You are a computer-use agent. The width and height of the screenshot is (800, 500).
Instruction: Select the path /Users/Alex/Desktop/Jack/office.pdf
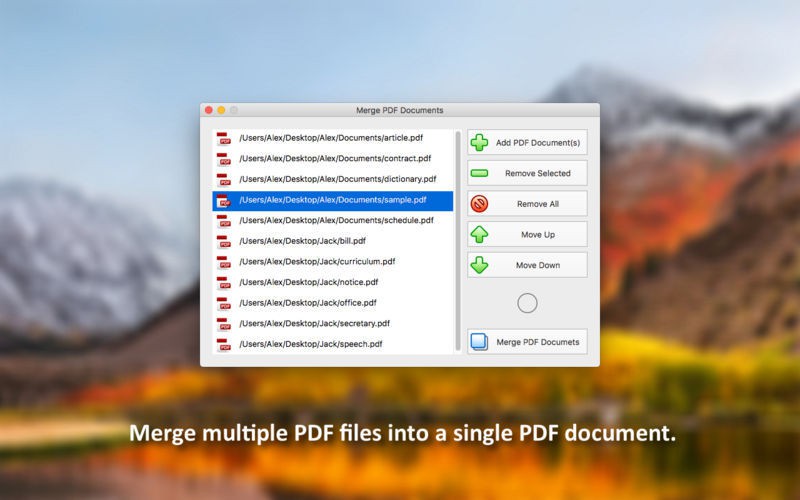(x=308, y=303)
